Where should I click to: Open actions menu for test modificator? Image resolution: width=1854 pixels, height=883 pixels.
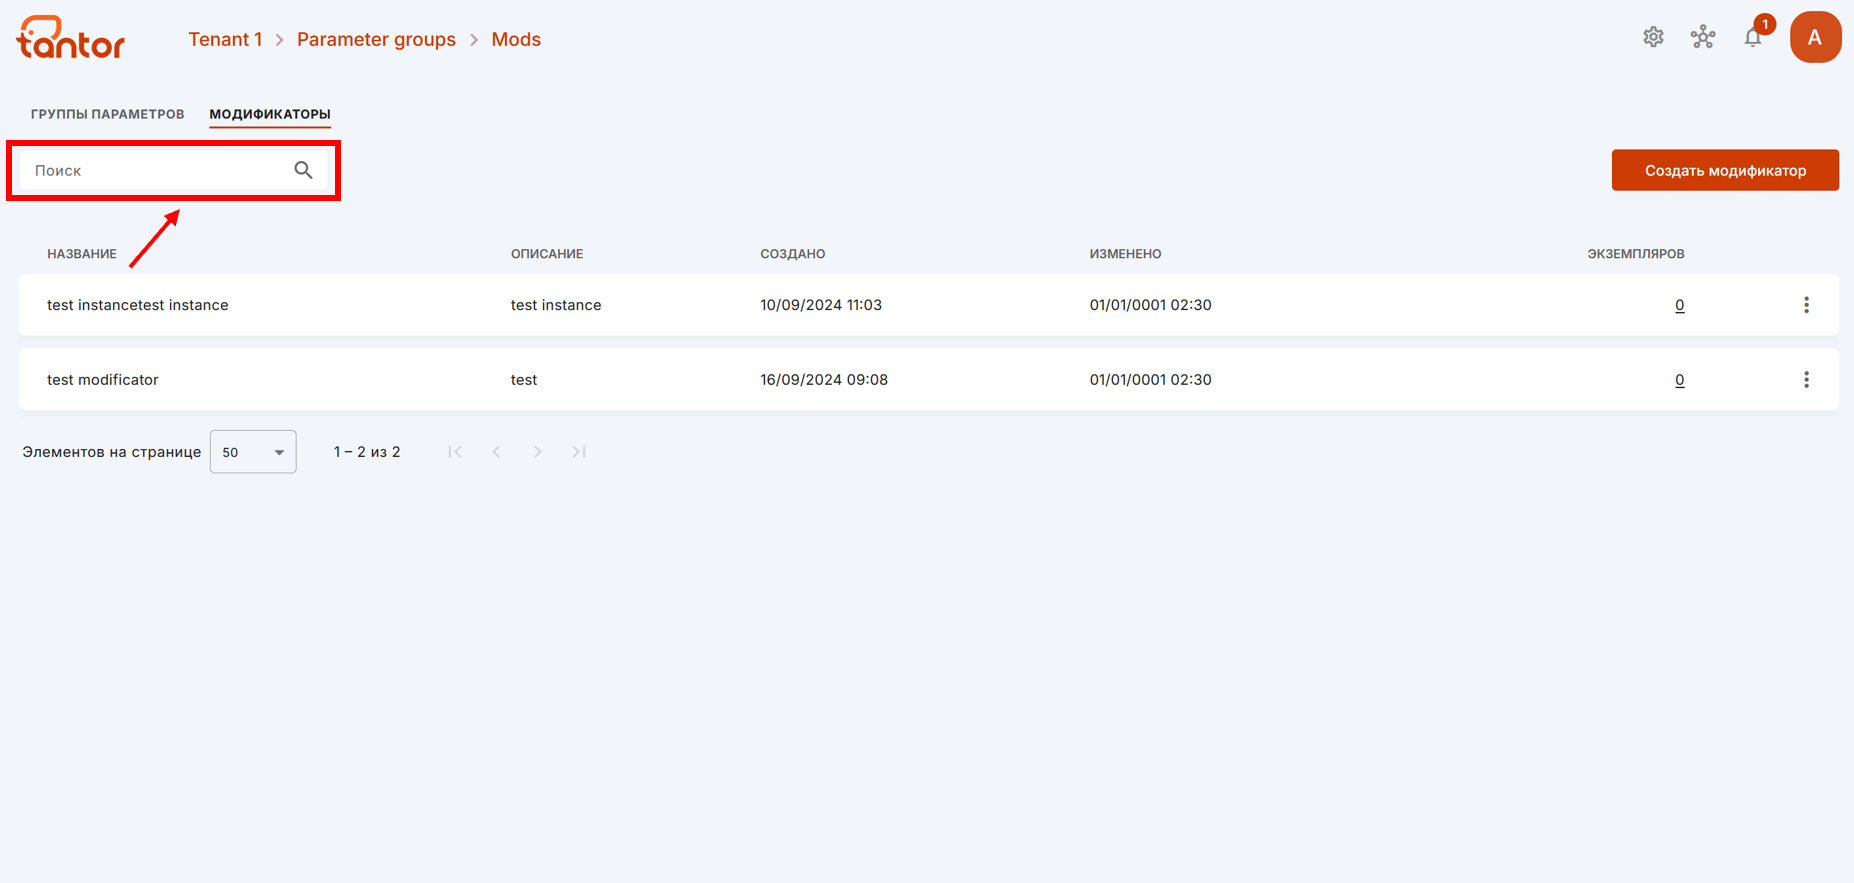tap(1806, 380)
